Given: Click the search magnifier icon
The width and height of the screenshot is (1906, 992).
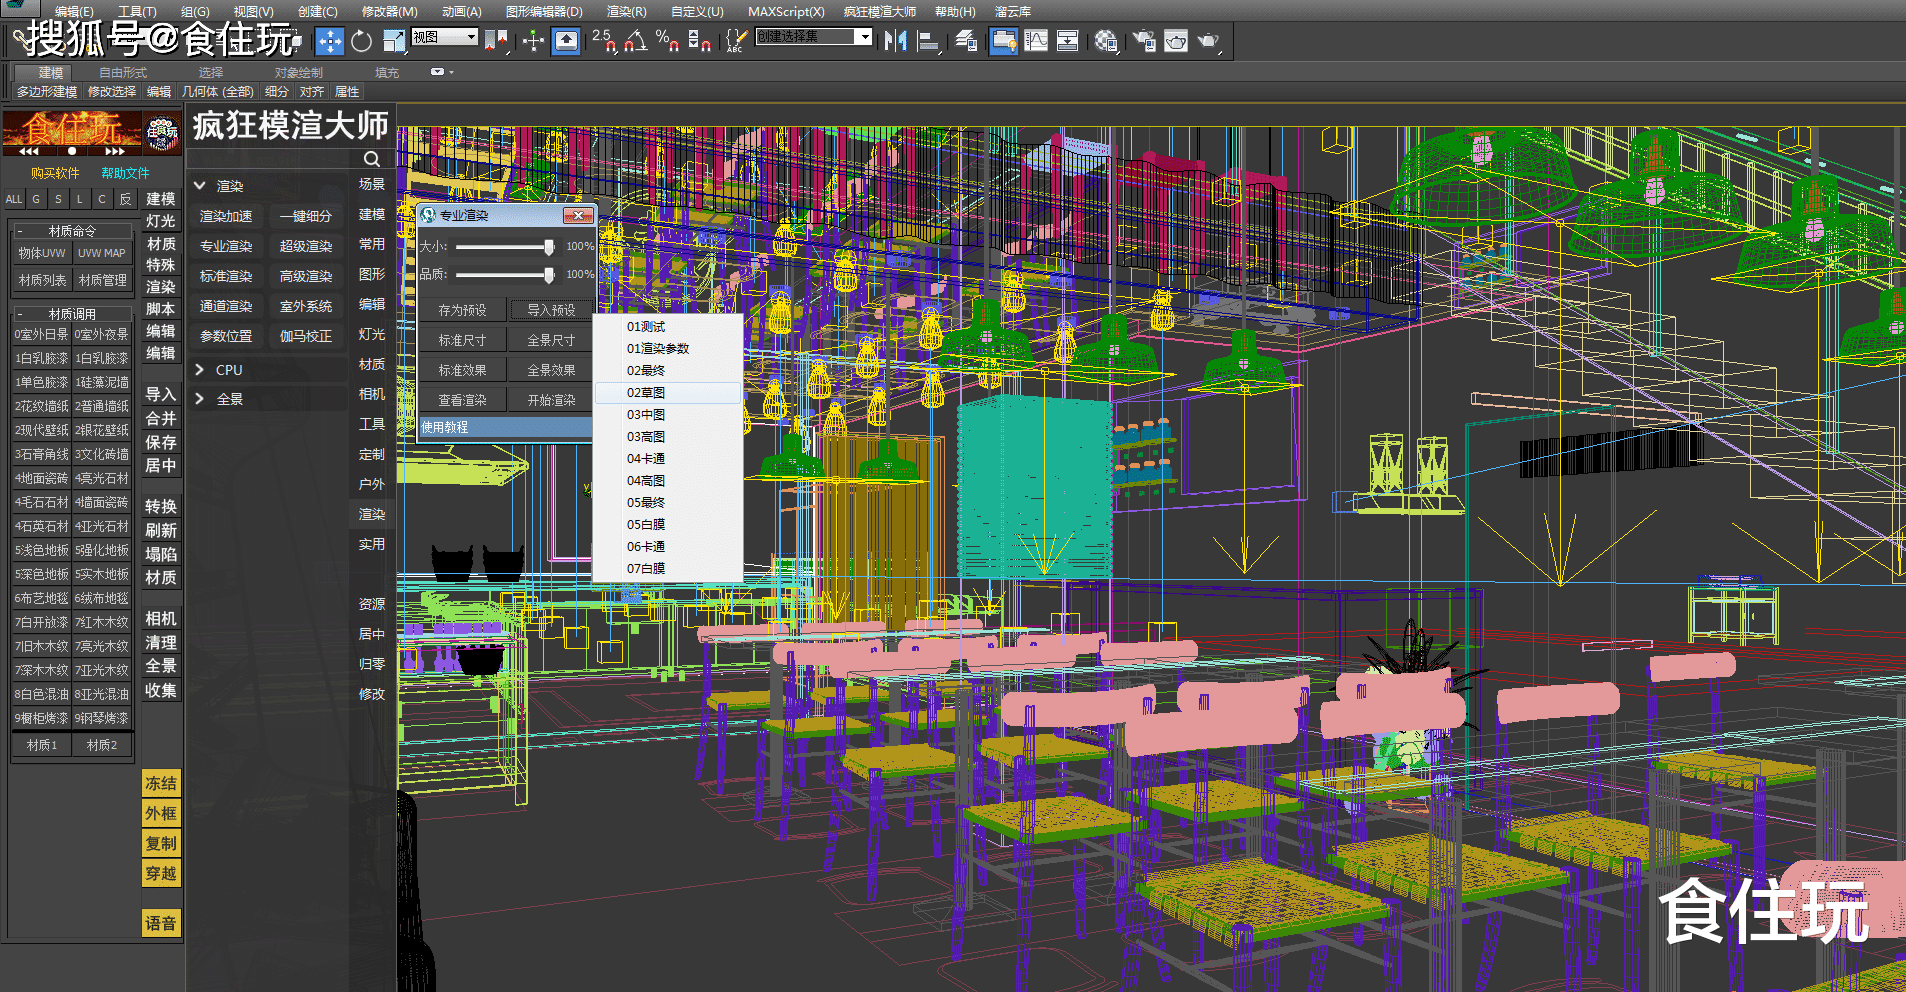Looking at the screenshot, I should coord(371,159).
